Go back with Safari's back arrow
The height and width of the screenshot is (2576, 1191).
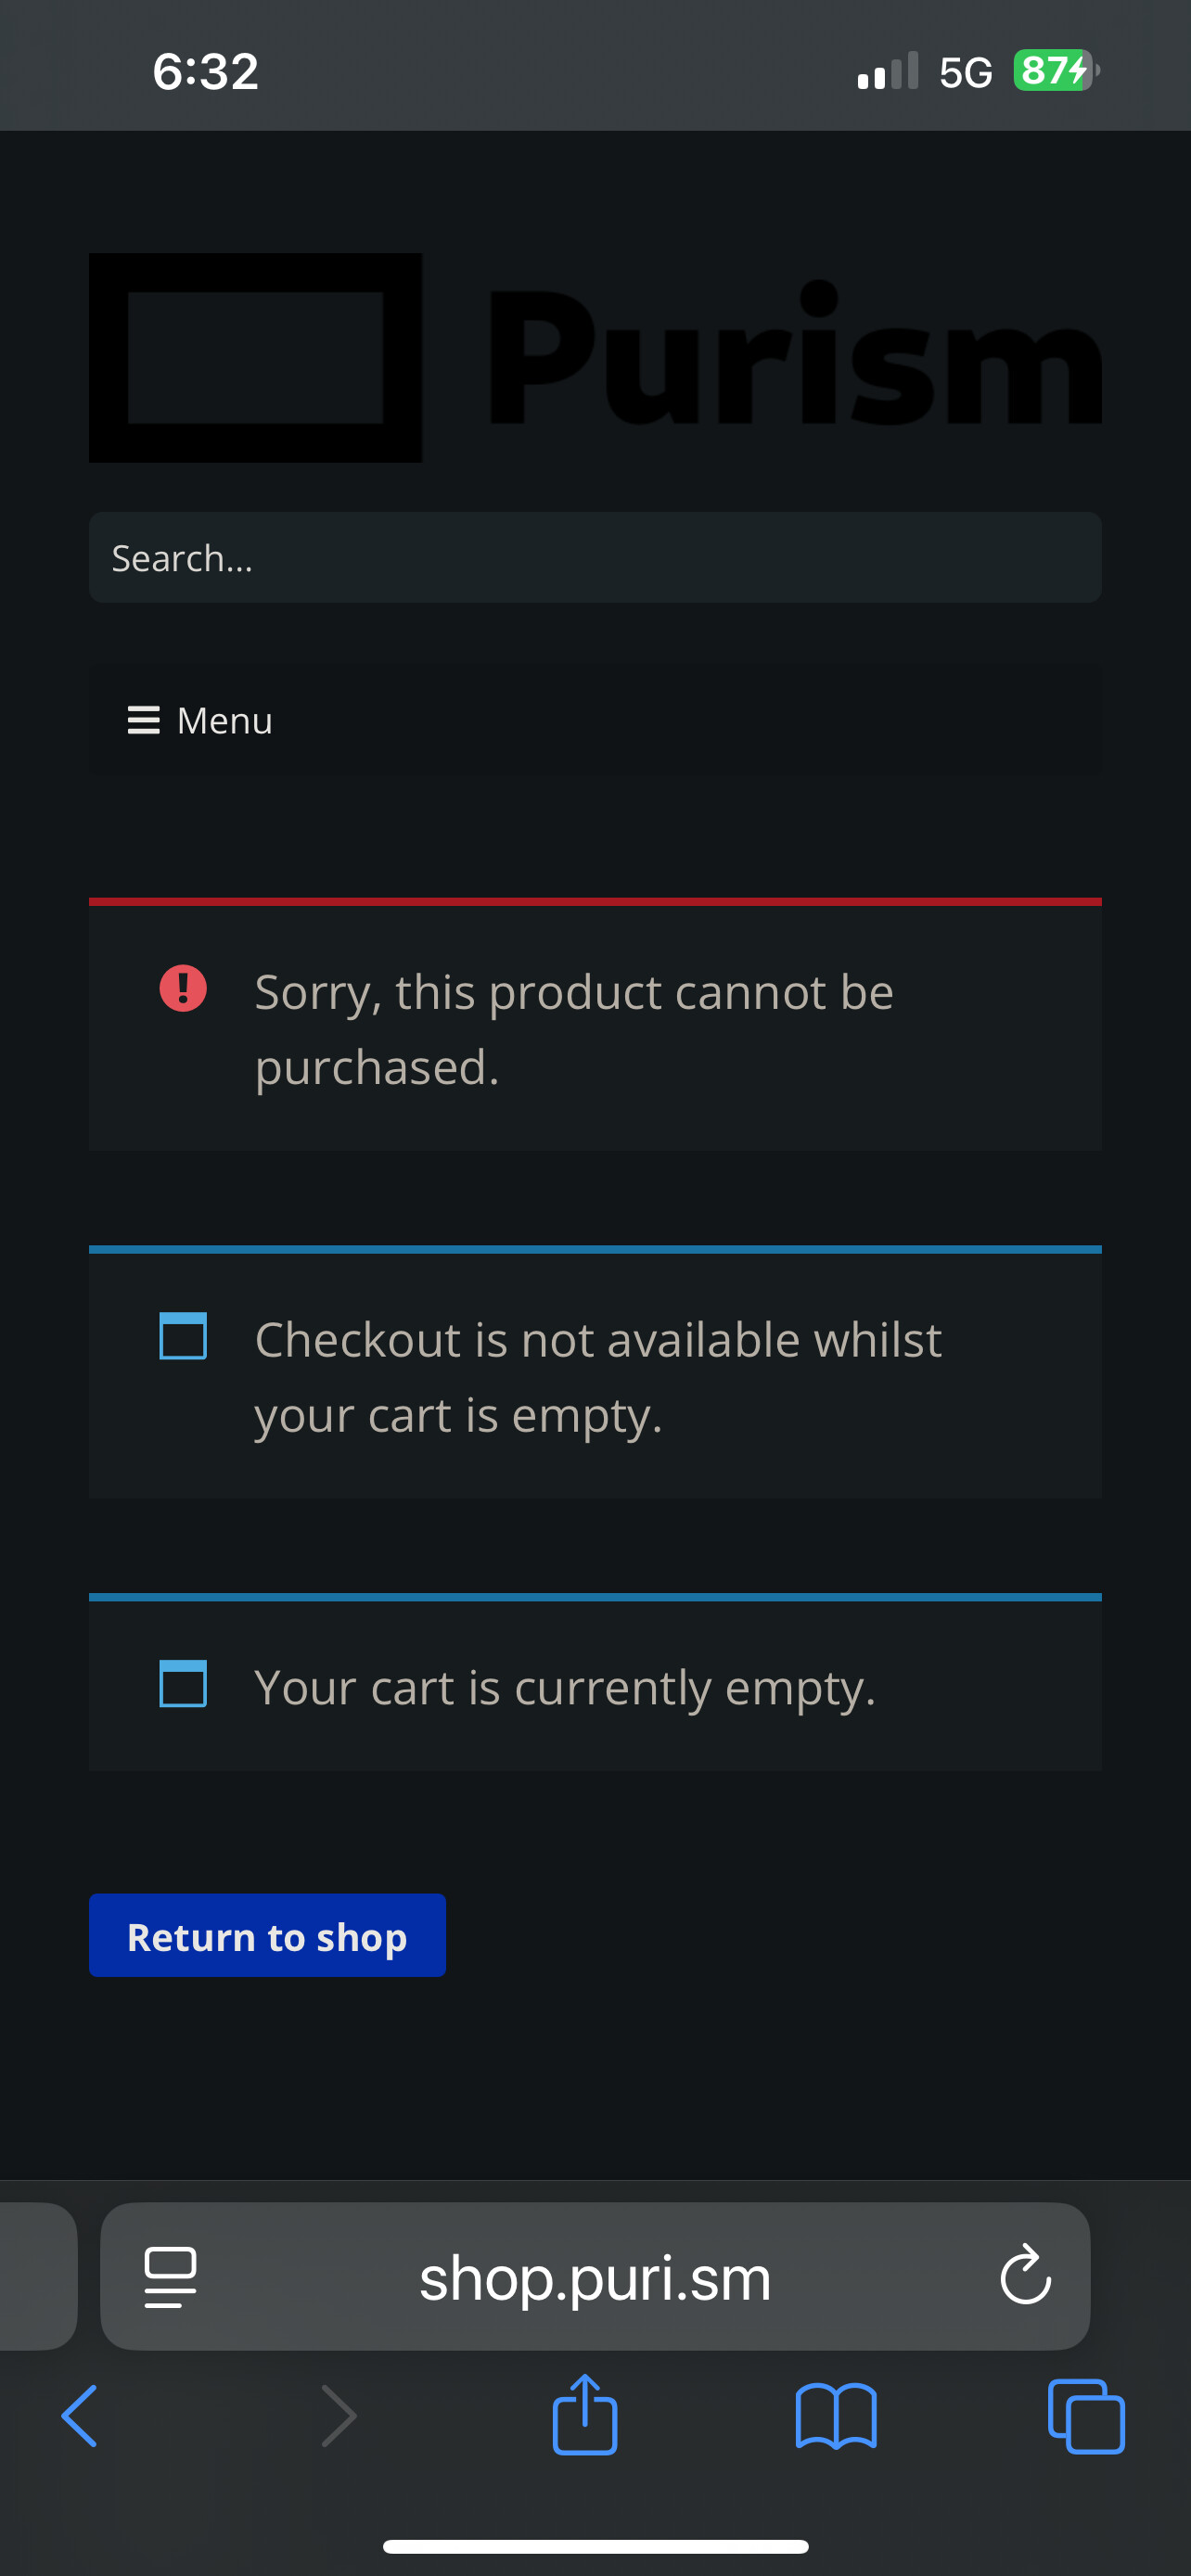click(80, 2416)
